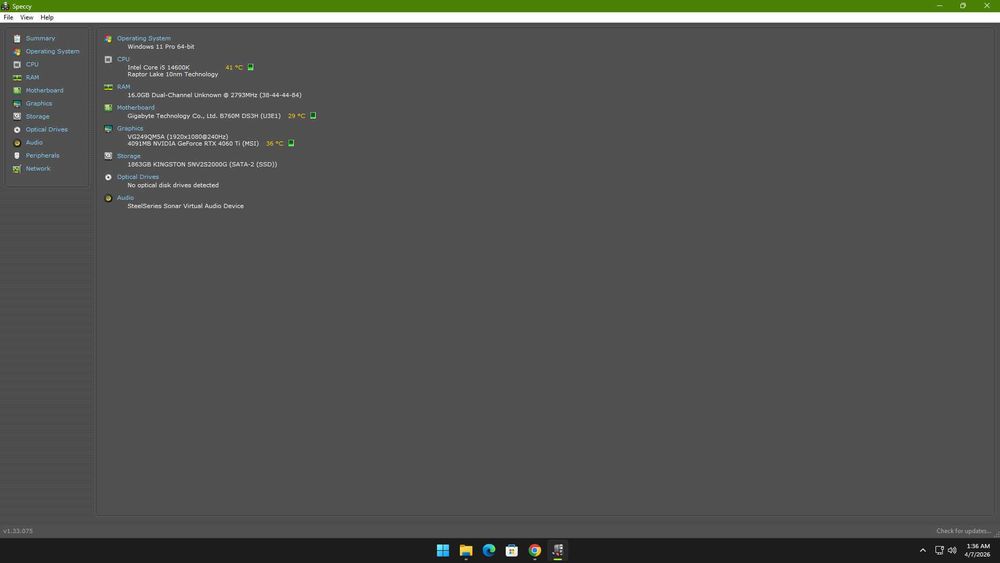Click the Network sidebar icon
The width and height of the screenshot is (1000, 563).
17,169
